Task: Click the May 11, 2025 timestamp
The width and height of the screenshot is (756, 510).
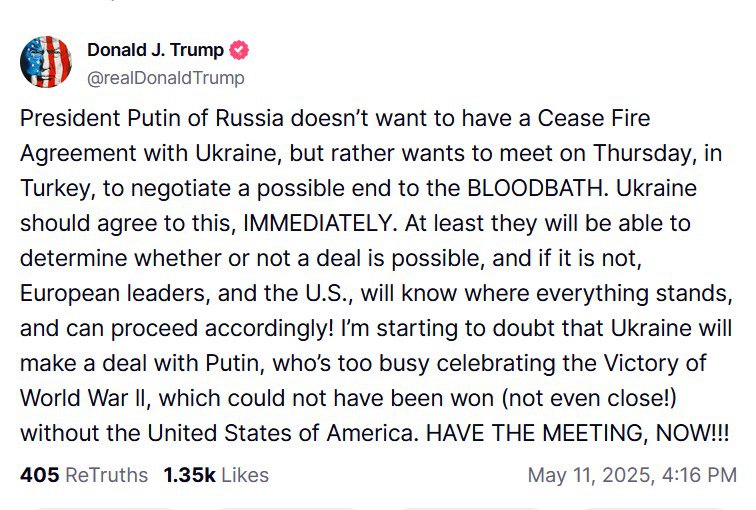Action: click(x=632, y=475)
